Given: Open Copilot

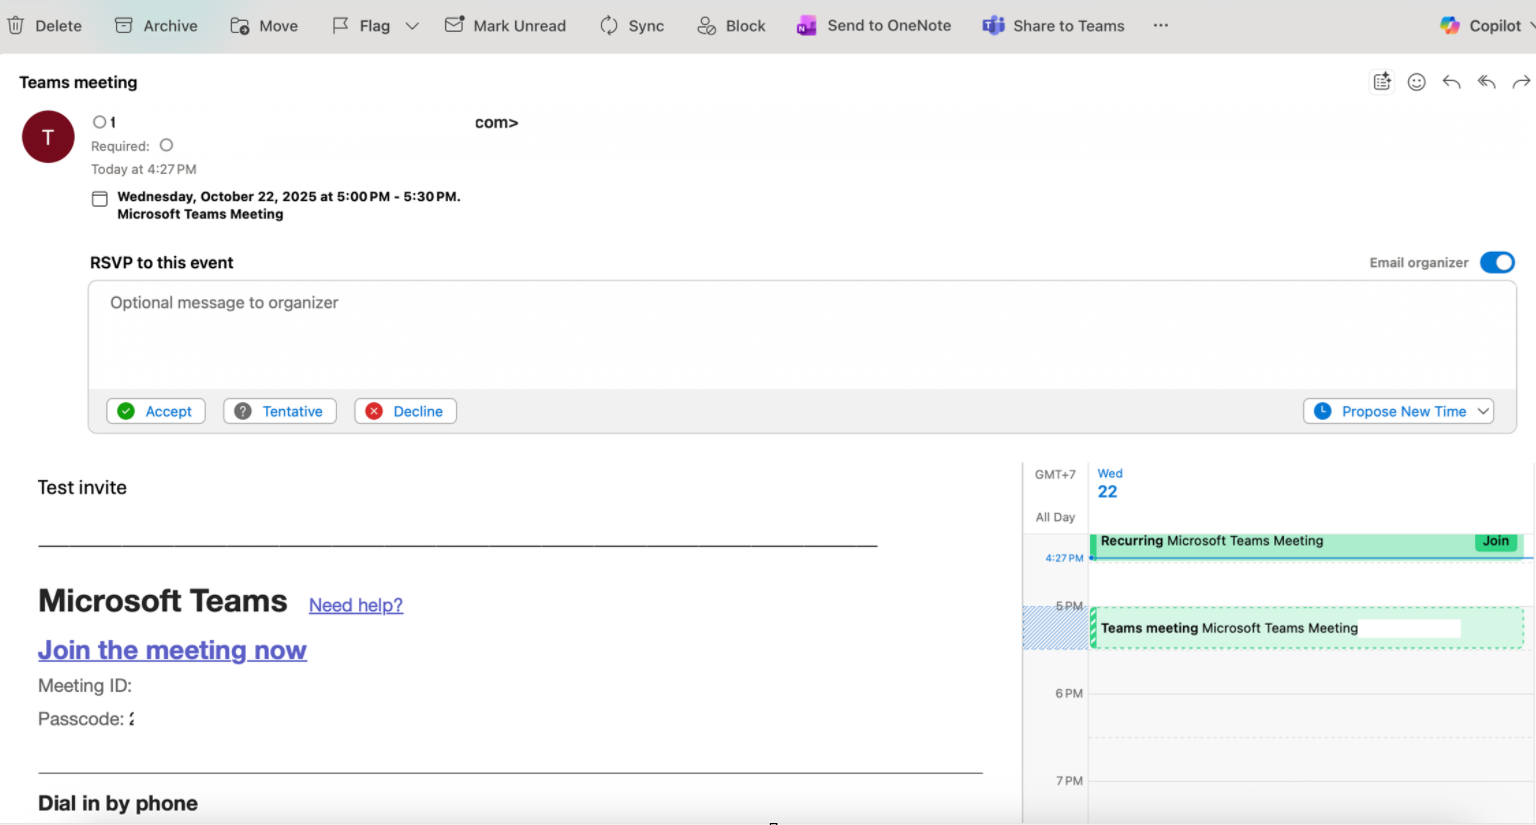Looking at the screenshot, I should 1481,25.
